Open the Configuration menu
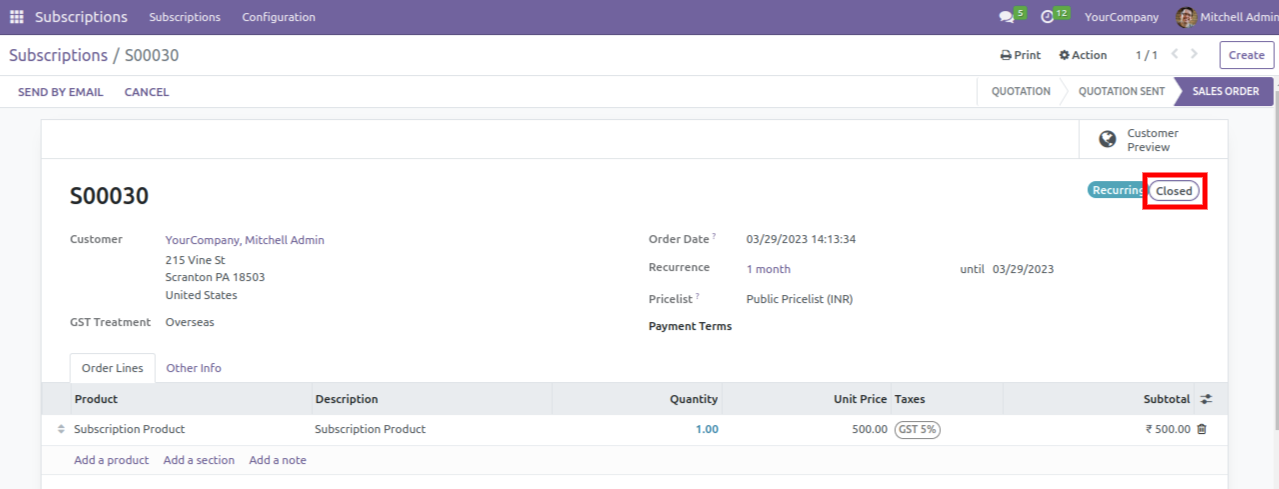Image resolution: width=1279 pixels, height=489 pixels. click(278, 17)
